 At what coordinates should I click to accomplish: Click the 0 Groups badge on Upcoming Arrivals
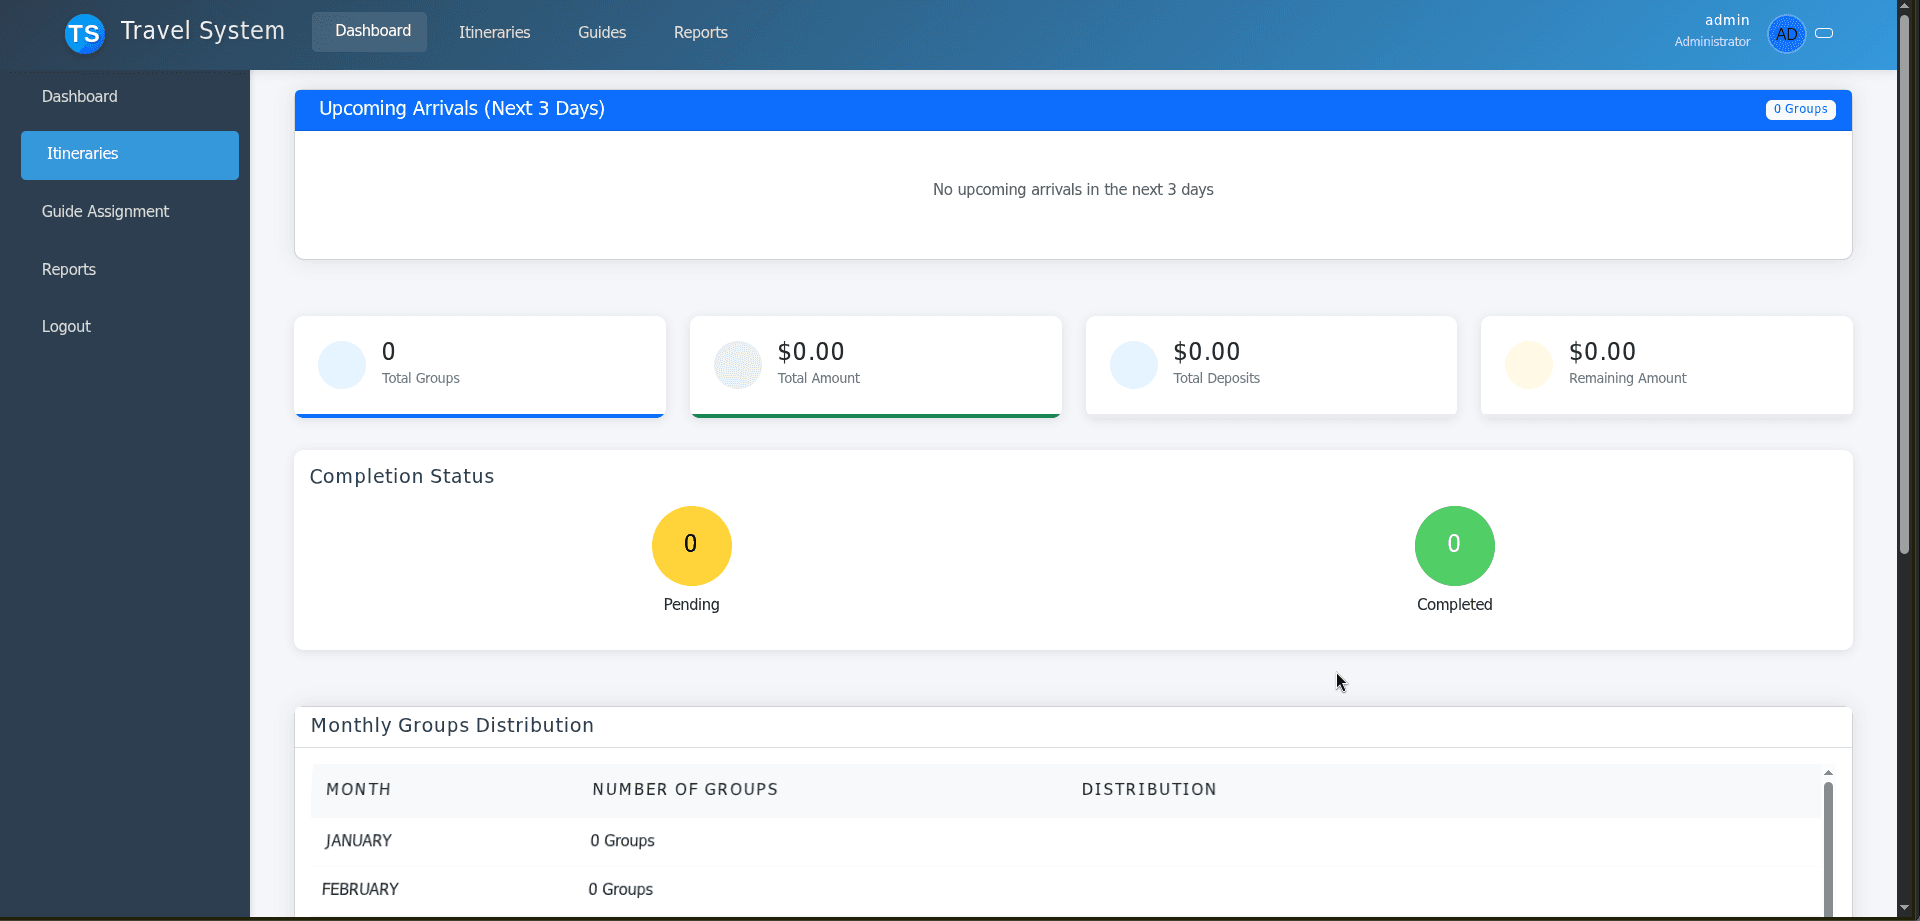pos(1800,109)
